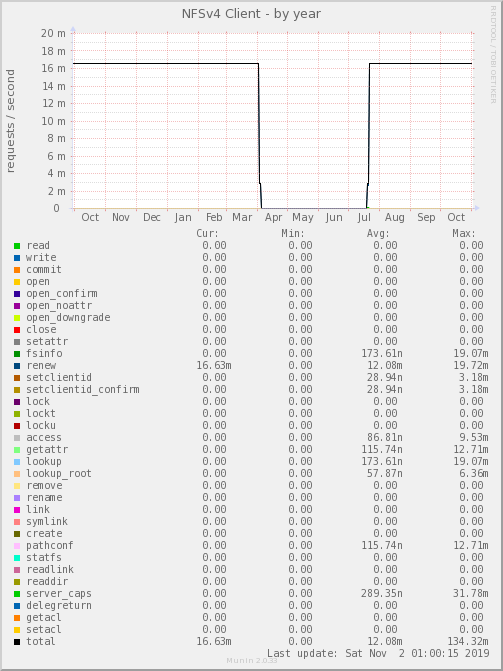This screenshot has width=503, height=671.
Task: Click the 16 m tick on the y-axis
Action: 53,68
